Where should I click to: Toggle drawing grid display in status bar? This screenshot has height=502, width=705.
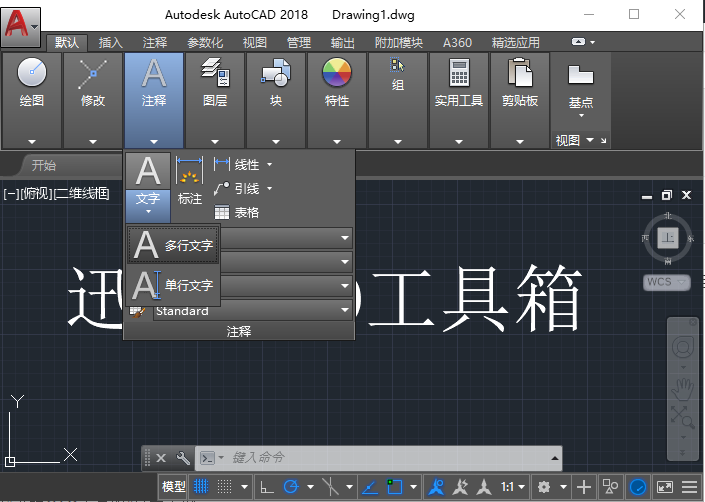(201, 486)
